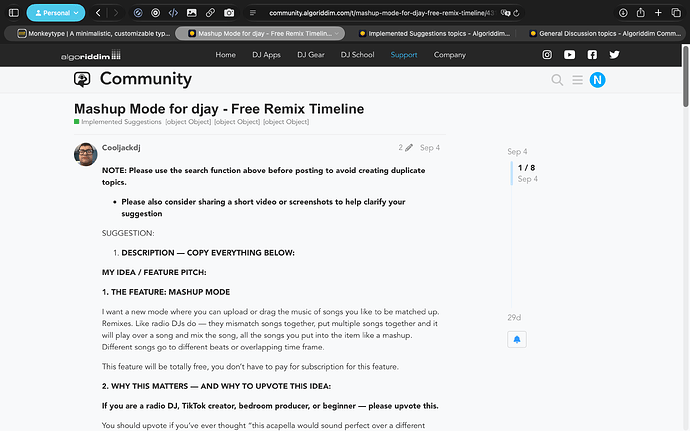Click the Community chat bubble logo
The image size is (690, 431).
[82, 79]
